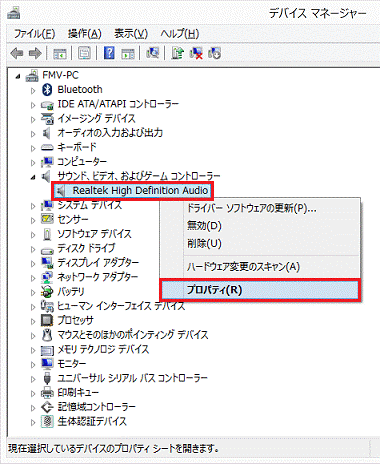The image size is (380, 464).
Task: Select the メモリ テクノロジ デバイス row
Action: (x=103, y=349)
